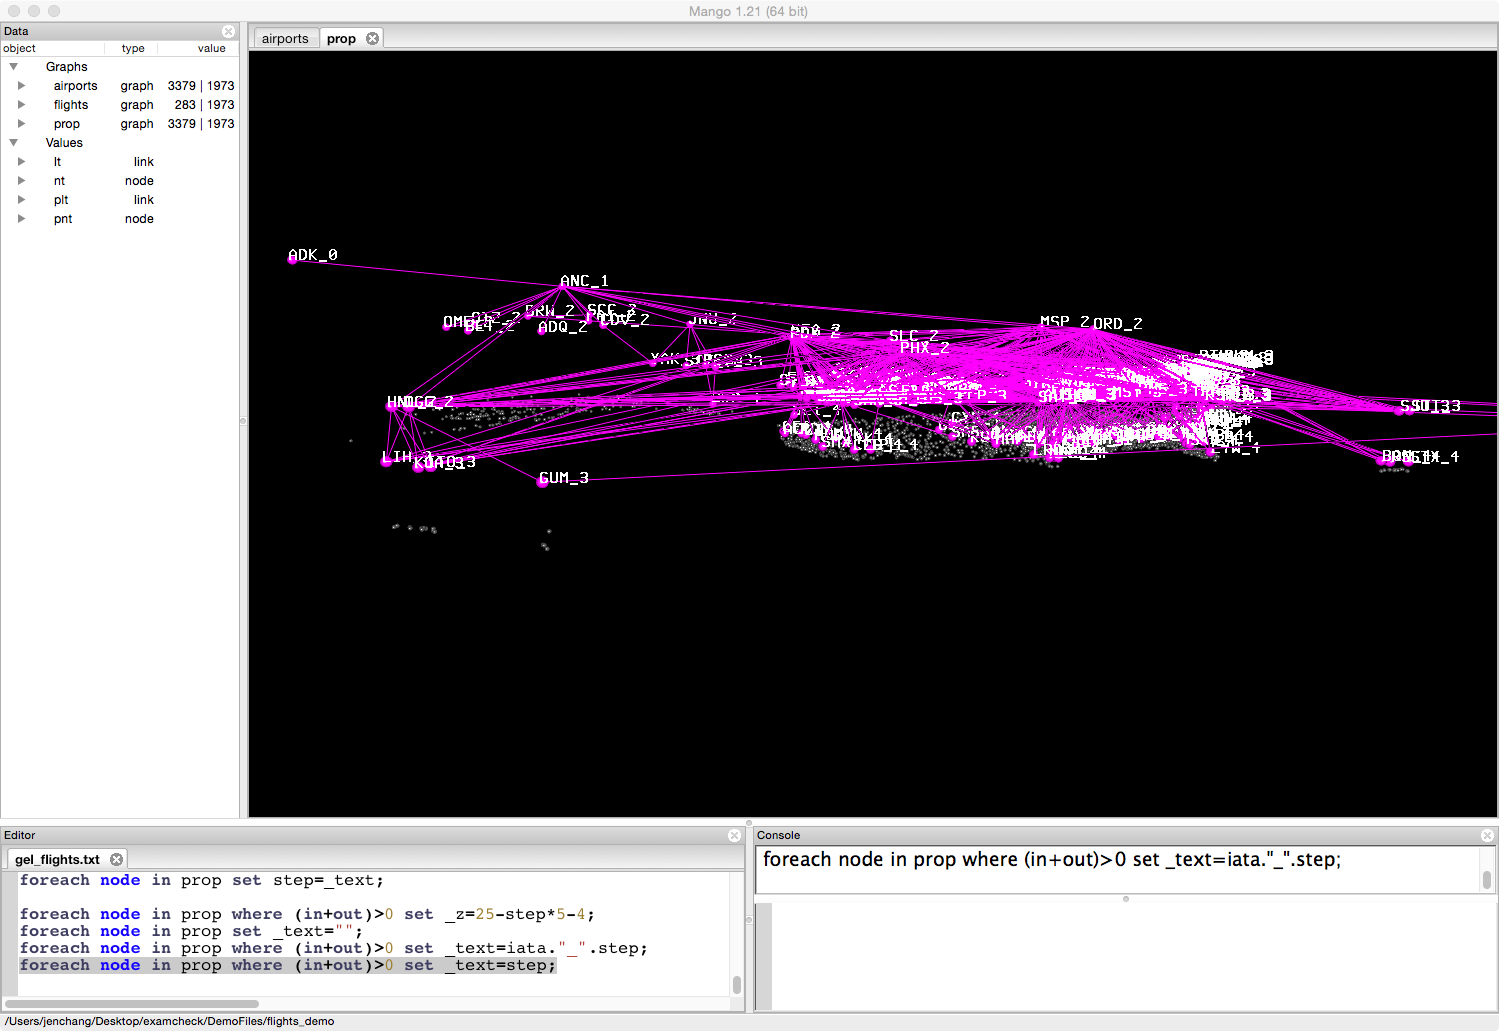This screenshot has height=1031, width=1499.
Task: Close the Data panel
Action: pyautogui.click(x=228, y=31)
